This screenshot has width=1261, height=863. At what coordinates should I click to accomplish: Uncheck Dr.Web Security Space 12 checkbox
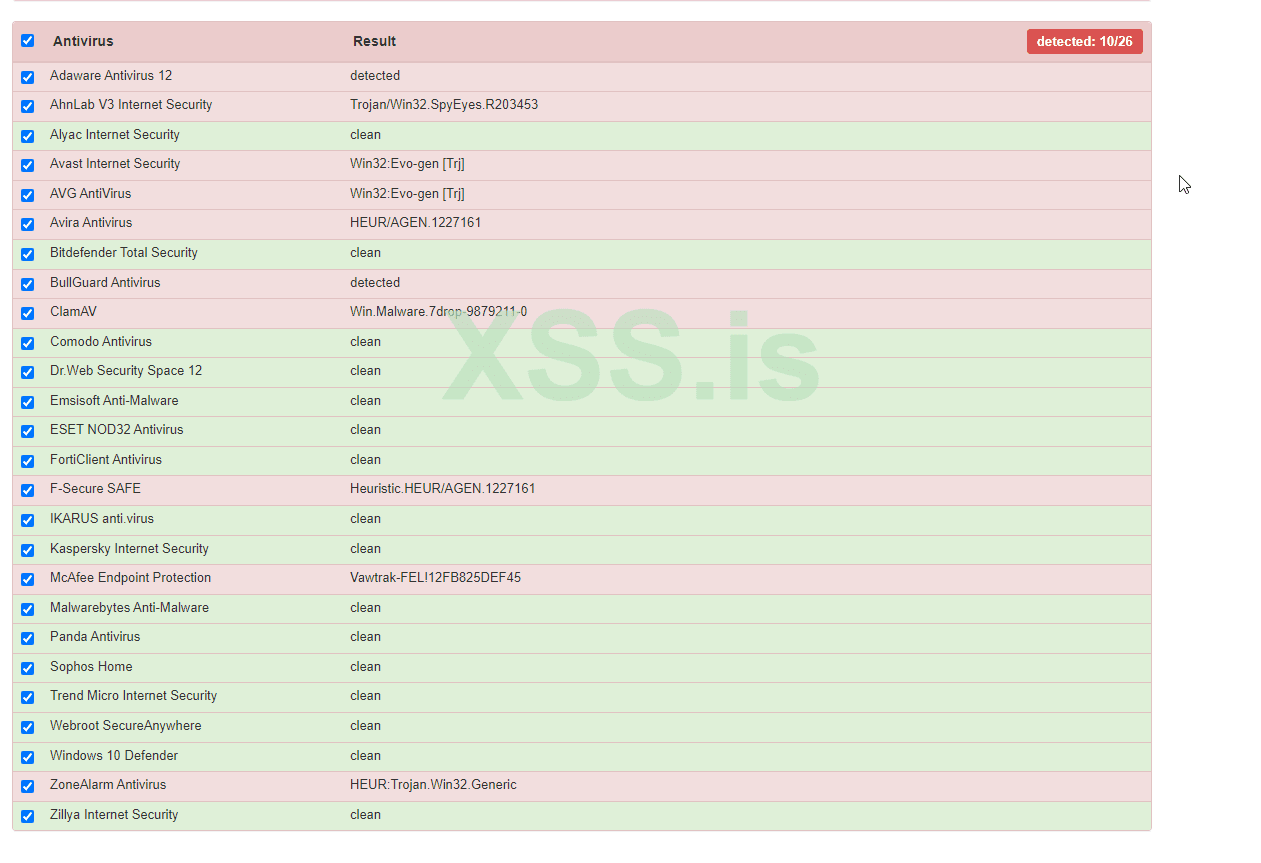(28, 372)
